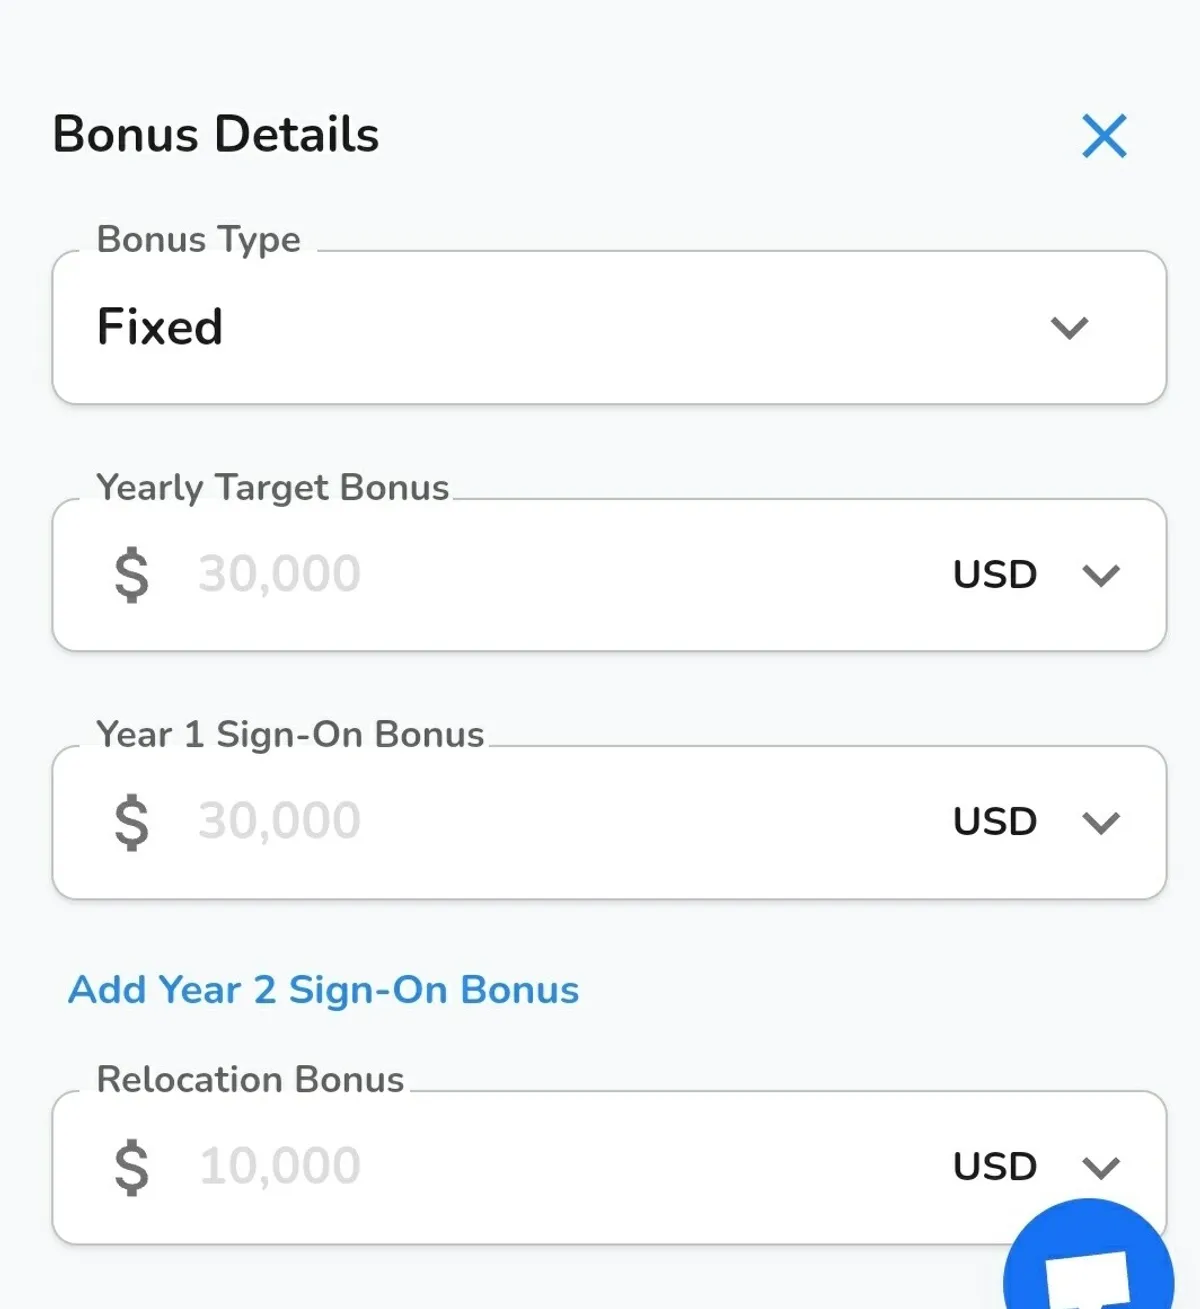Expand the chevron next to Relocation Bonus USD
Image resolution: width=1200 pixels, height=1309 pixels.
(x=1101, y=1167)
